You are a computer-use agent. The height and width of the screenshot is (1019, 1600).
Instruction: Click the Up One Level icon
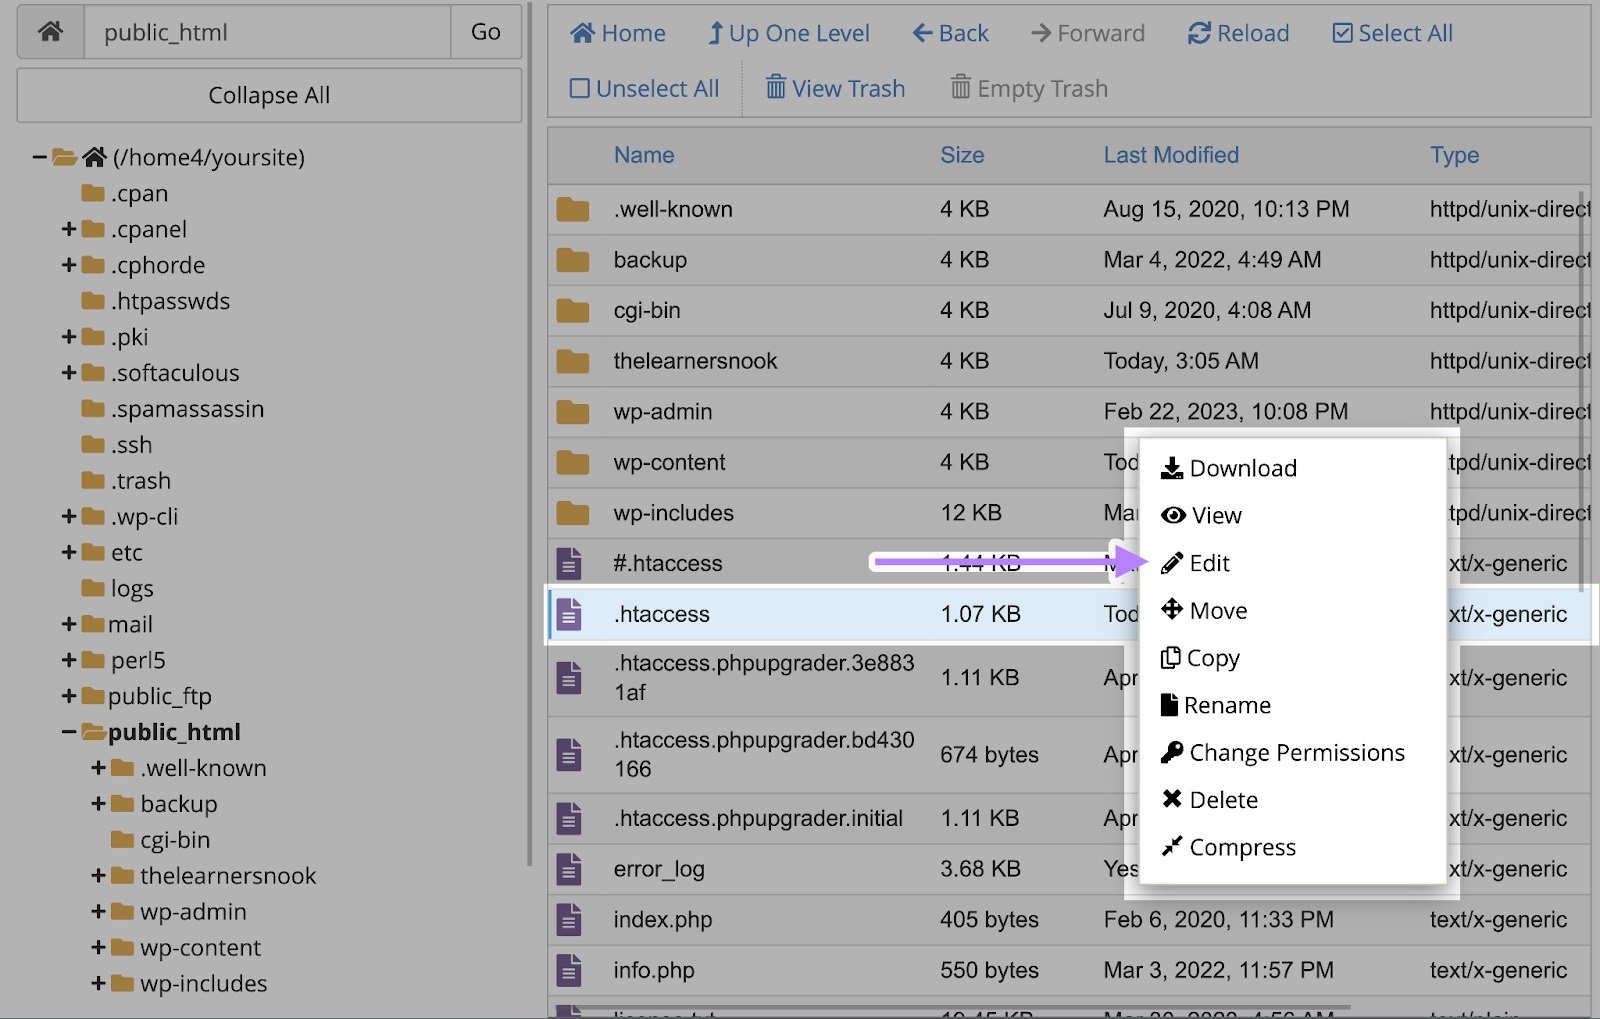[x=716, y=33]
